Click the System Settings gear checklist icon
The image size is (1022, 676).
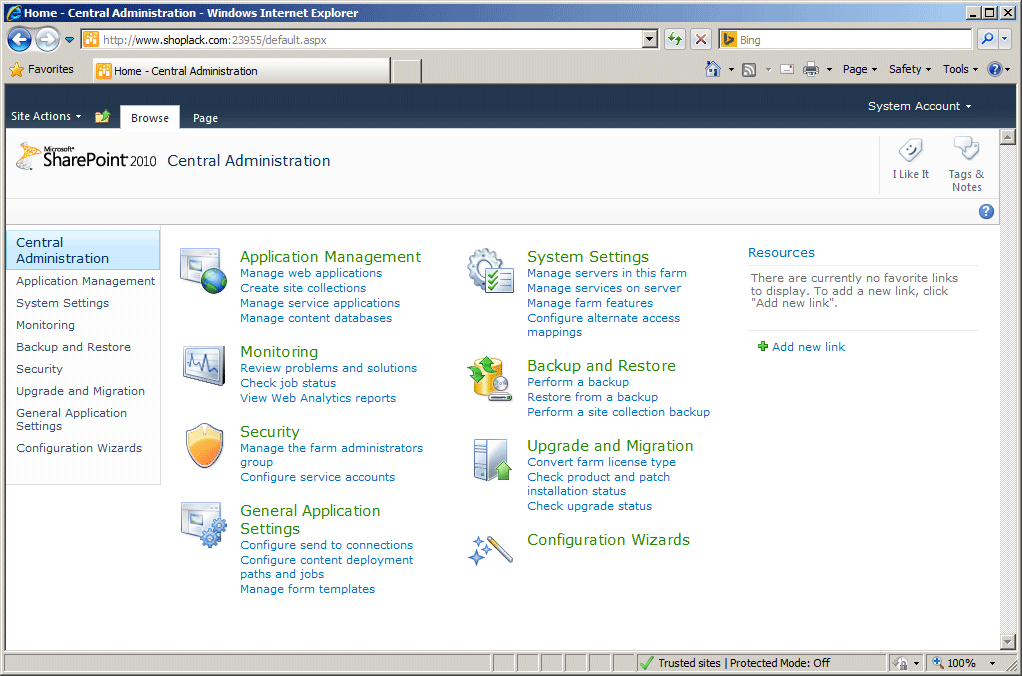[490, 271]
